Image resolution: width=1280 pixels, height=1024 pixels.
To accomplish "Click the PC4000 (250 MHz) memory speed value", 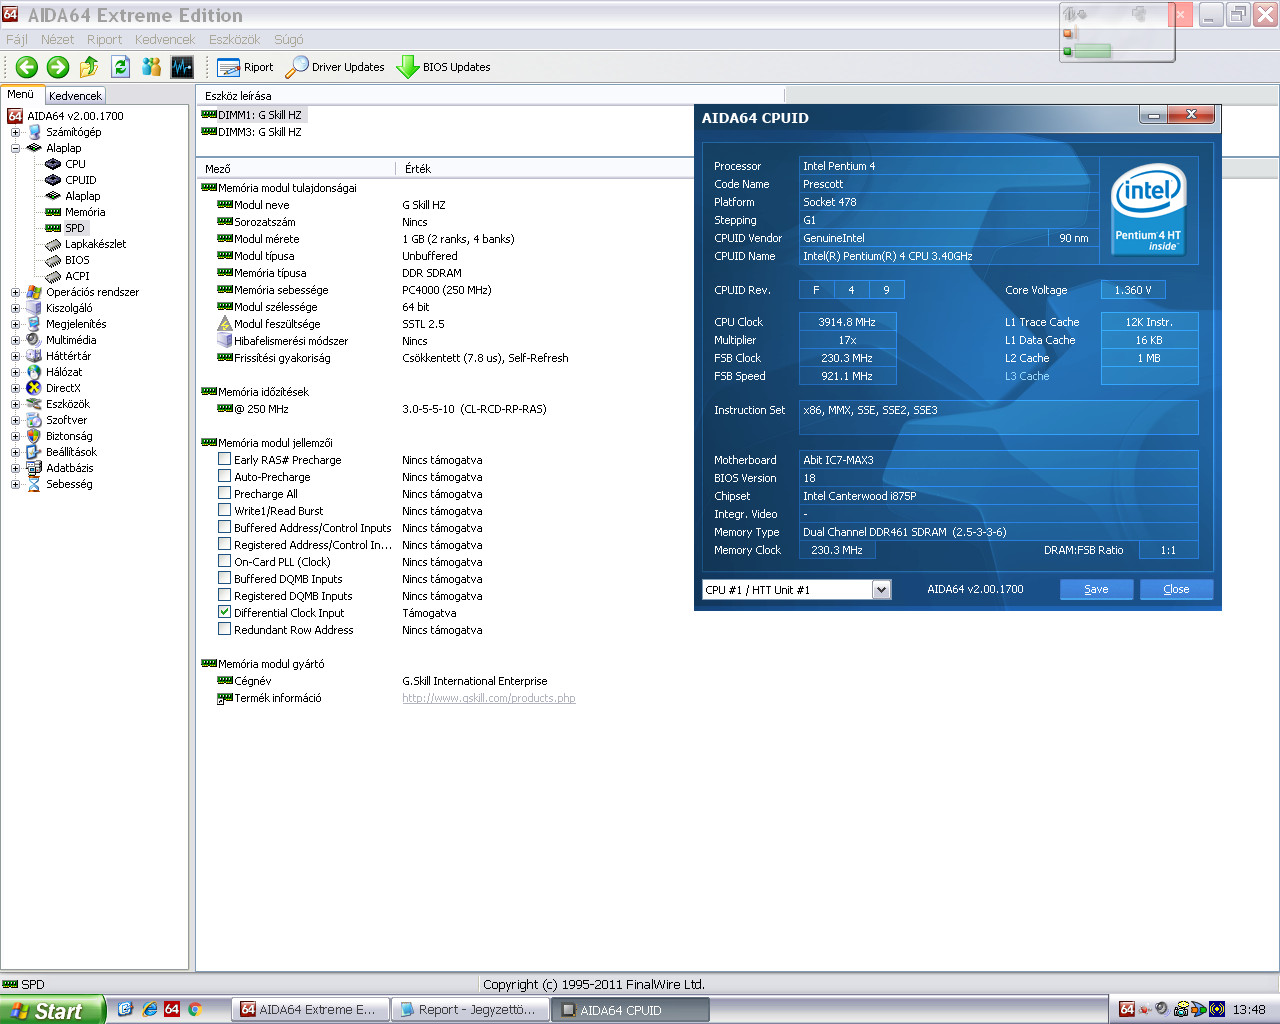I will (x=447, y=290).
